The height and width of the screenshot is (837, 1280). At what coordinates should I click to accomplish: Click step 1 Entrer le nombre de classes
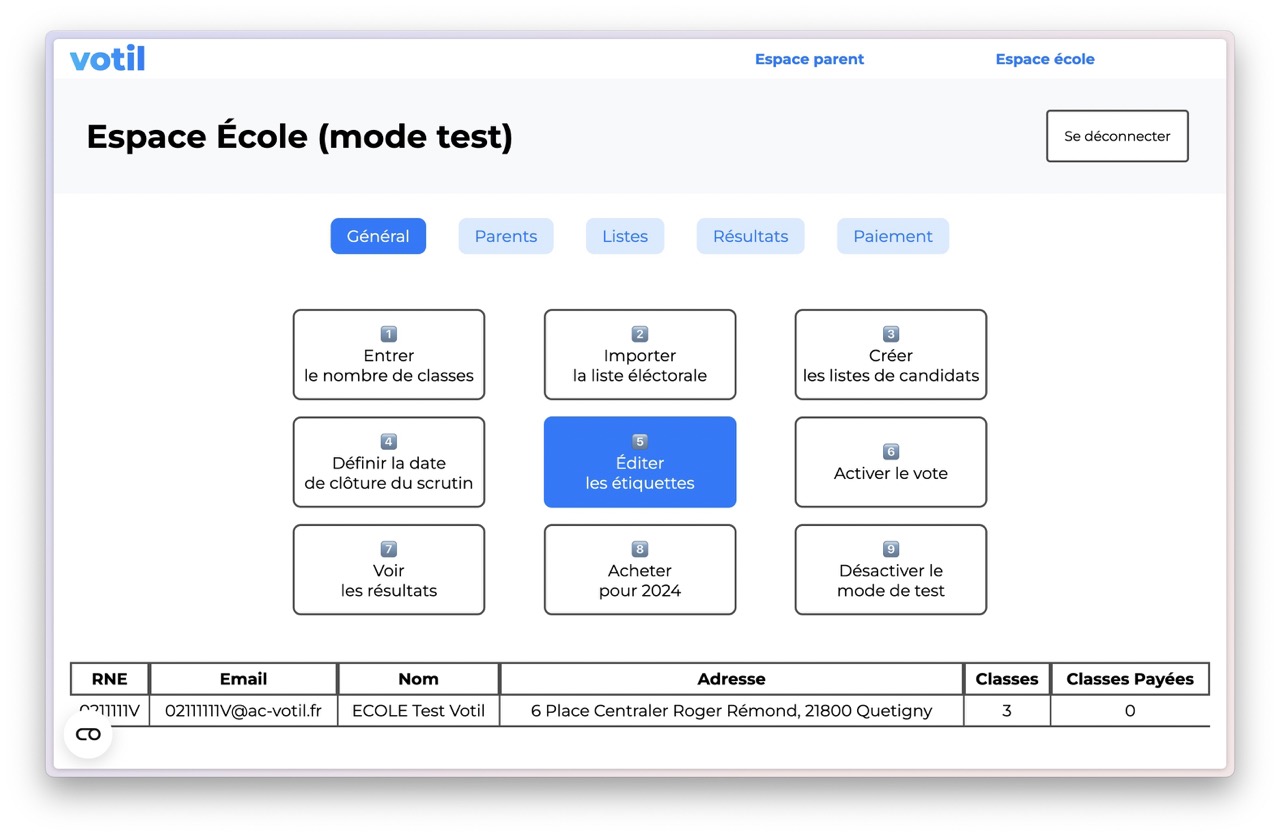pyautogui.click(x=388, y=355)
